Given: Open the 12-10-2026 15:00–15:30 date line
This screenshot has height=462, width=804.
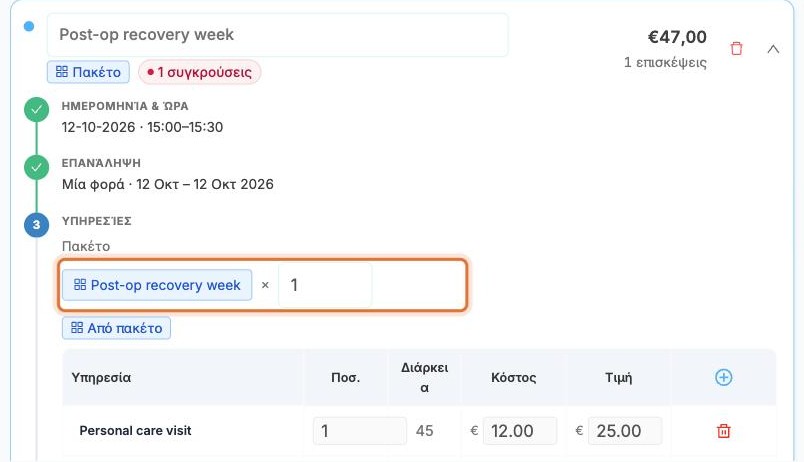Looking at the screenshot, I should pyautogui.click(x=143, y=127).
